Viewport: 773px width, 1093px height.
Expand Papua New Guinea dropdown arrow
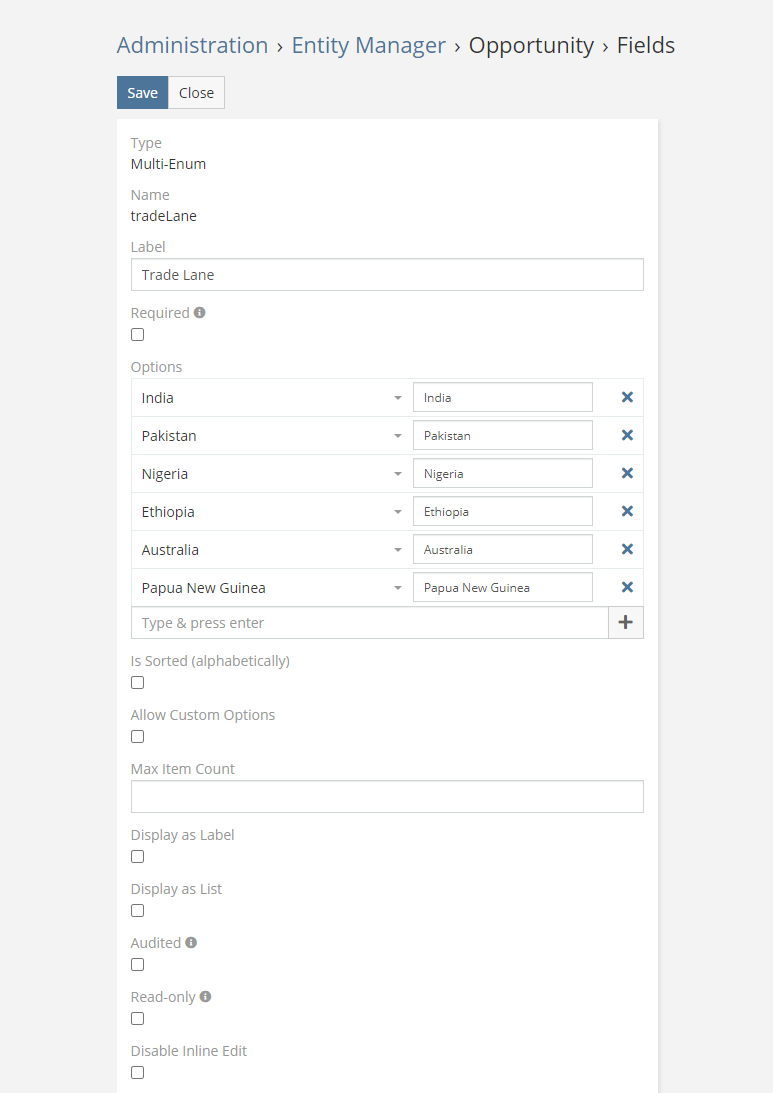pyautogui.click(x=397, y=588)
